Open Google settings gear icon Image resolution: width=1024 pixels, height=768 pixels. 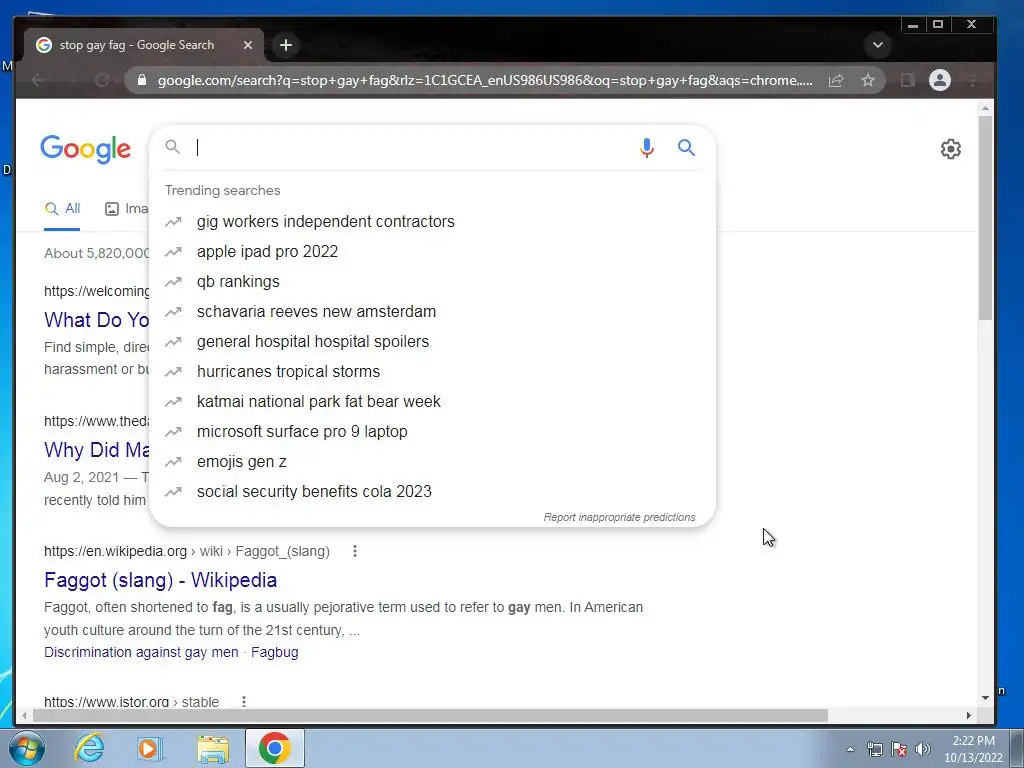(950, 149)
